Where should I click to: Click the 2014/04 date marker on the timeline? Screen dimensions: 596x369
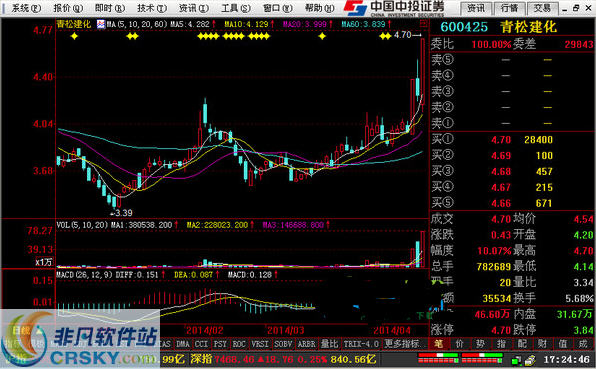pyautogui.click(x=392, y=330)
